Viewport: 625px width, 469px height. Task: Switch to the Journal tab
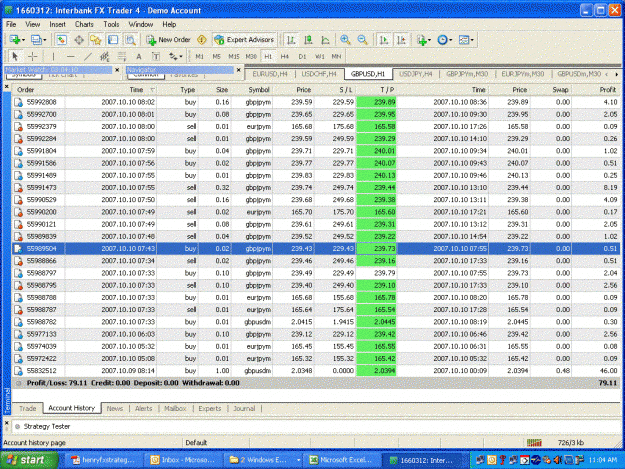[244, 408]
